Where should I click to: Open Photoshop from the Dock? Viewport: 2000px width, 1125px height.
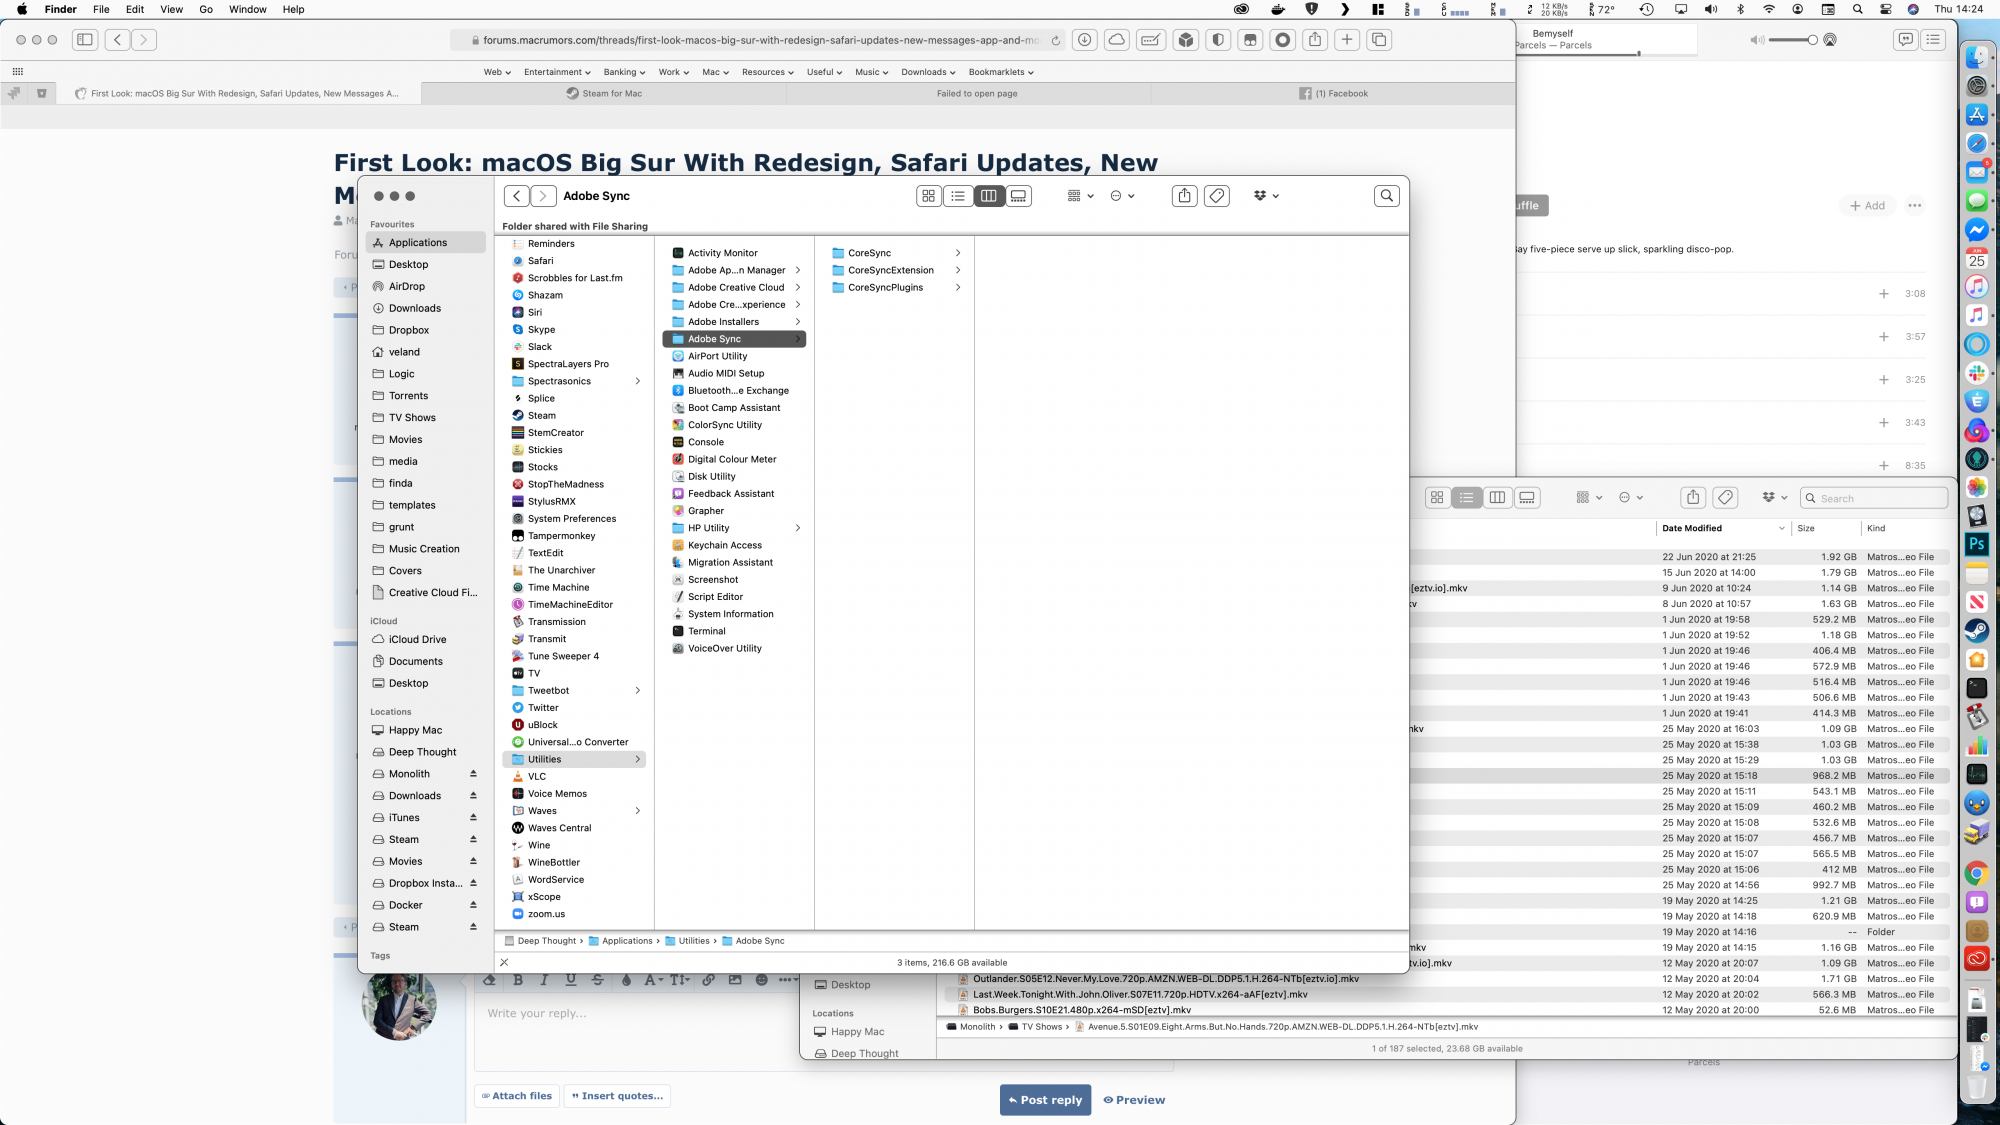pyautogui.click(x=1977, y=544)
